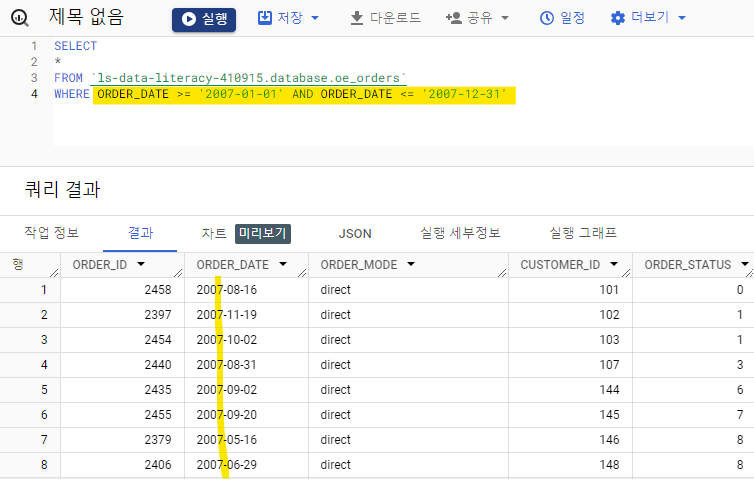Click the 행 column resize handle
This screenshot has height=484, width=754.
pos(54,273)
